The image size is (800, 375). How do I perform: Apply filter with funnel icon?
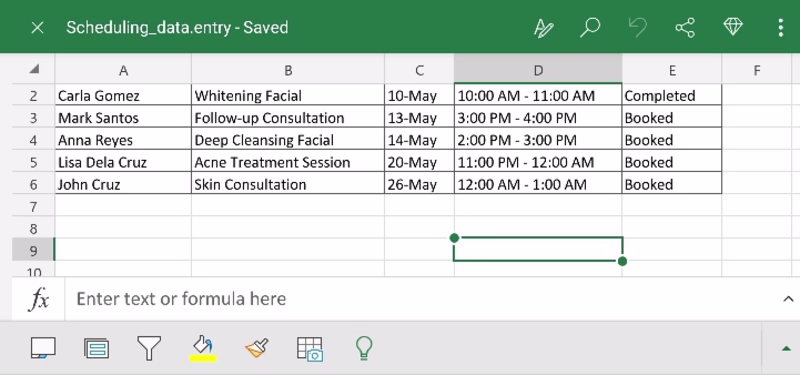click(149, 348)
